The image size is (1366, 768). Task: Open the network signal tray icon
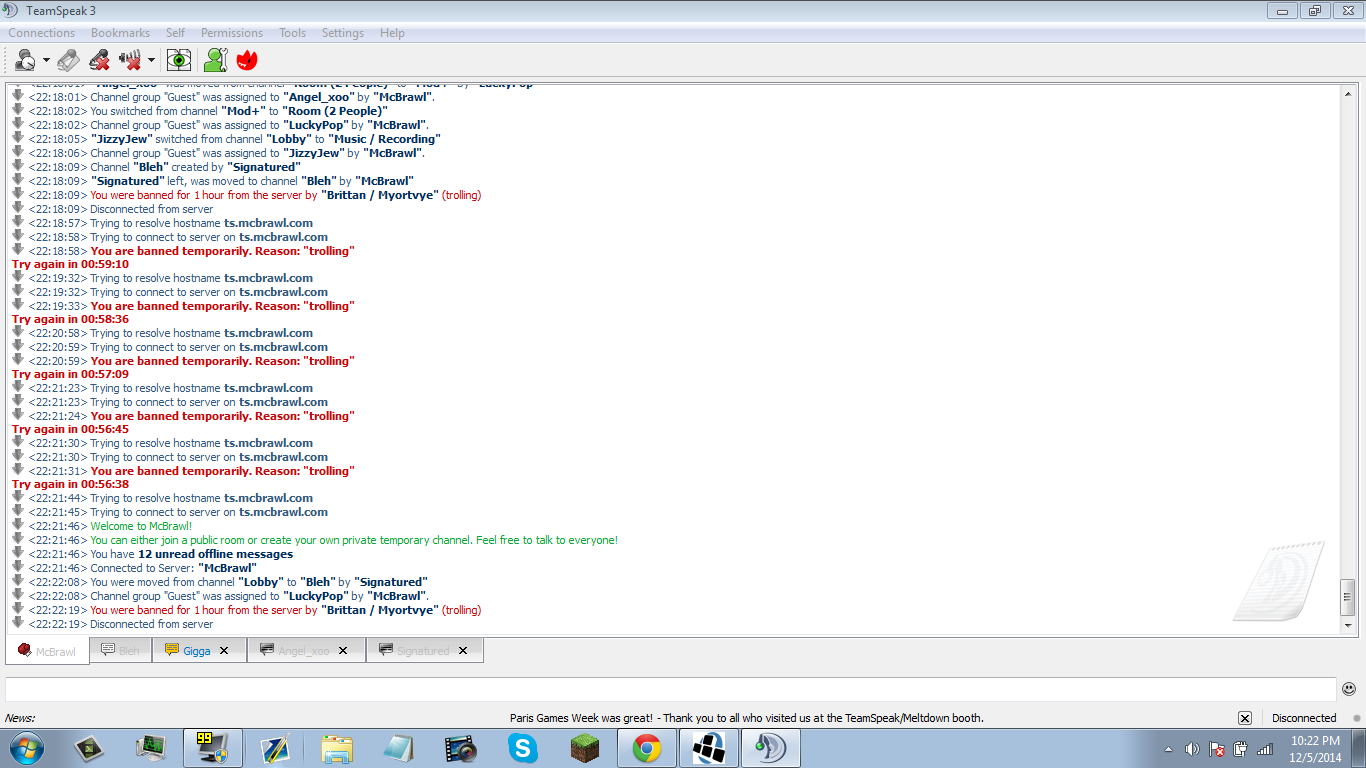click(x=1265, y=749)
